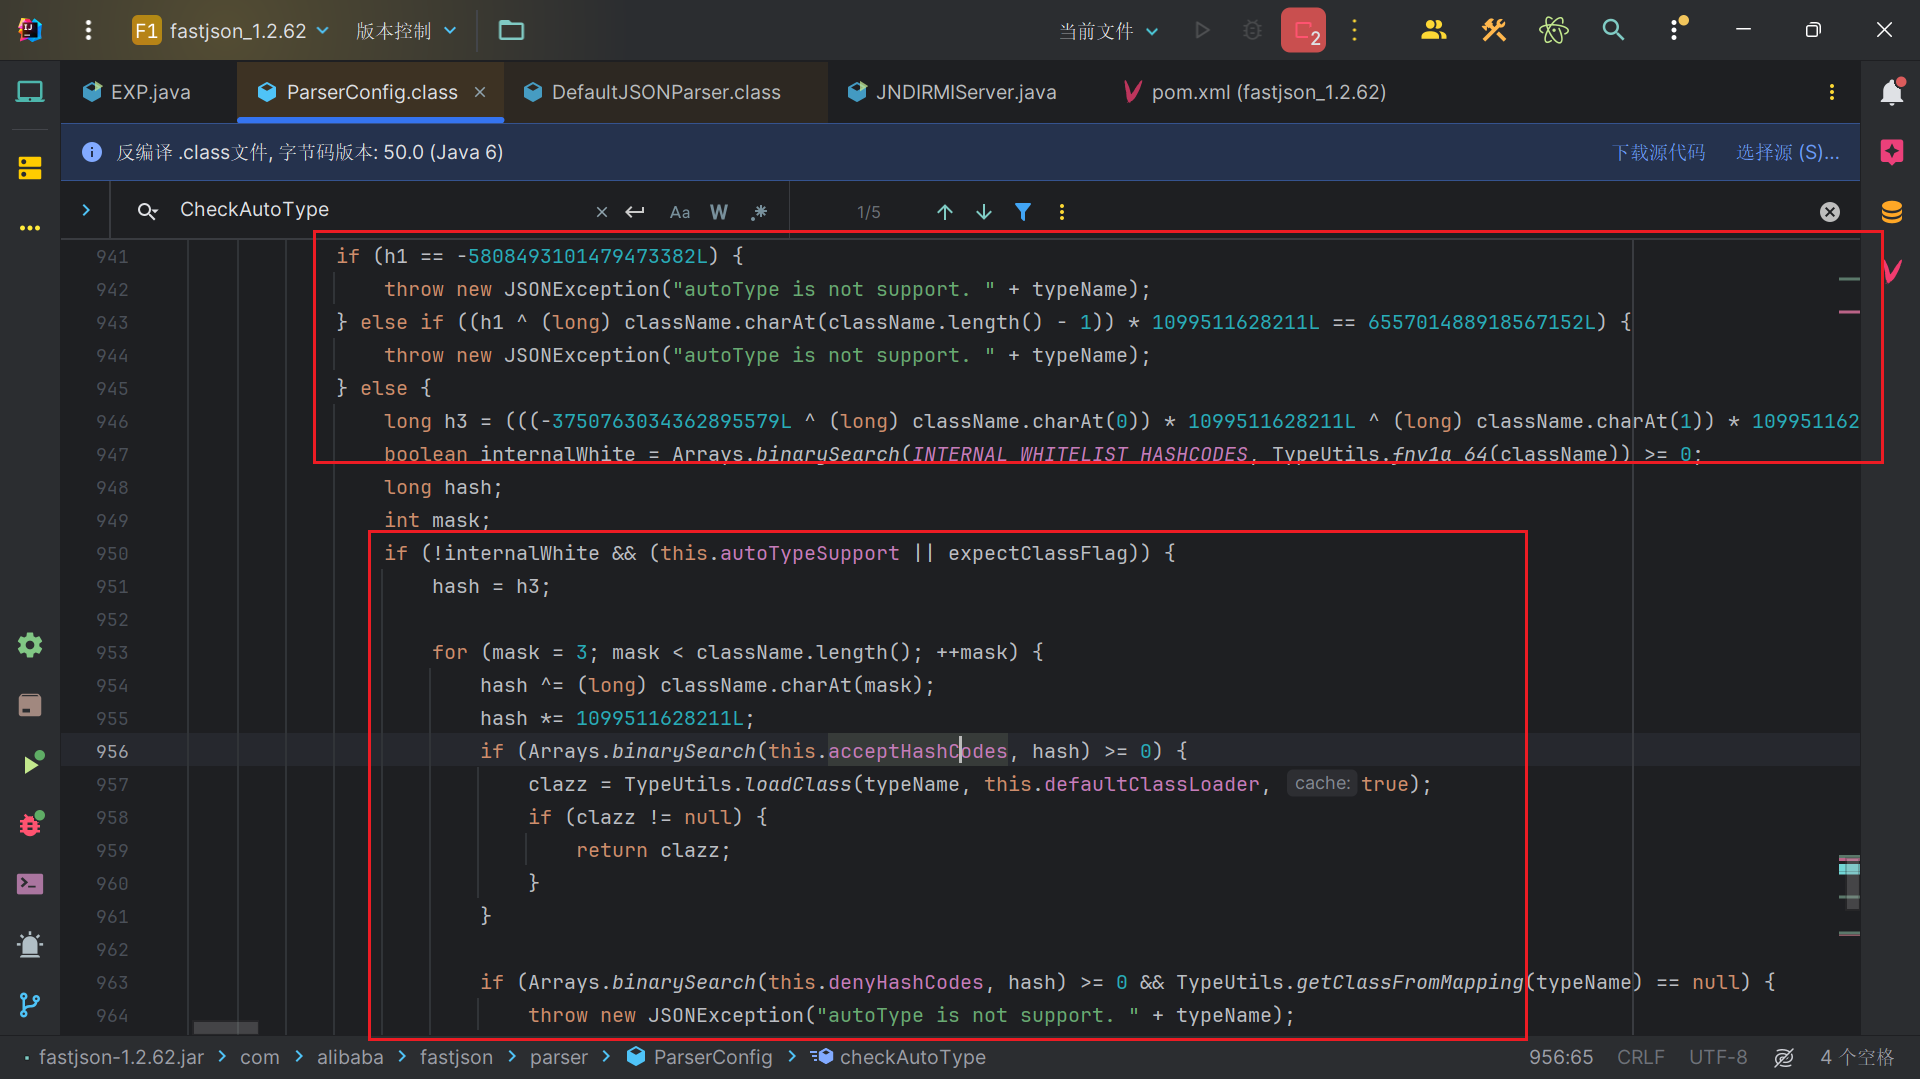Click 下载源代码 download sources link
1920x1079 pixels.
[1659, 152]
